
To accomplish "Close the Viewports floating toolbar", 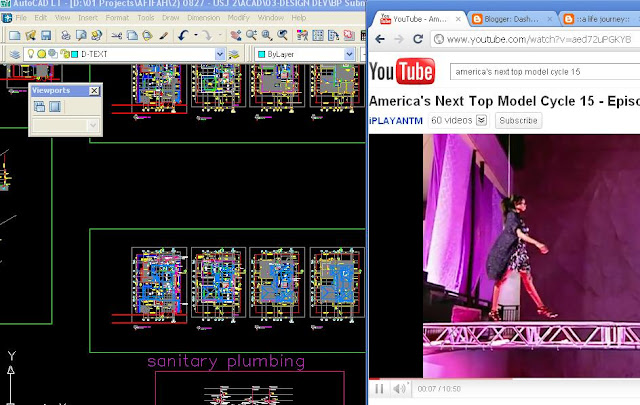I will (94, 91).
